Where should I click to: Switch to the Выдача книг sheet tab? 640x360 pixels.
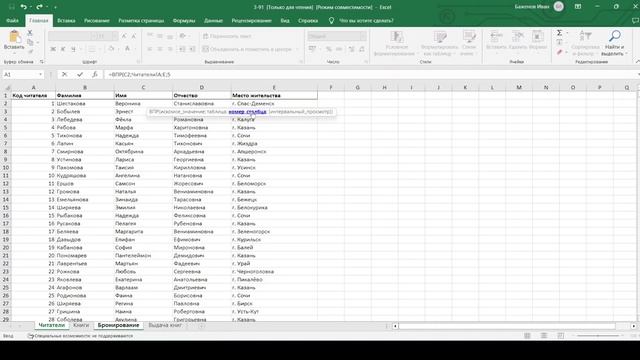[x=165, y=325]
